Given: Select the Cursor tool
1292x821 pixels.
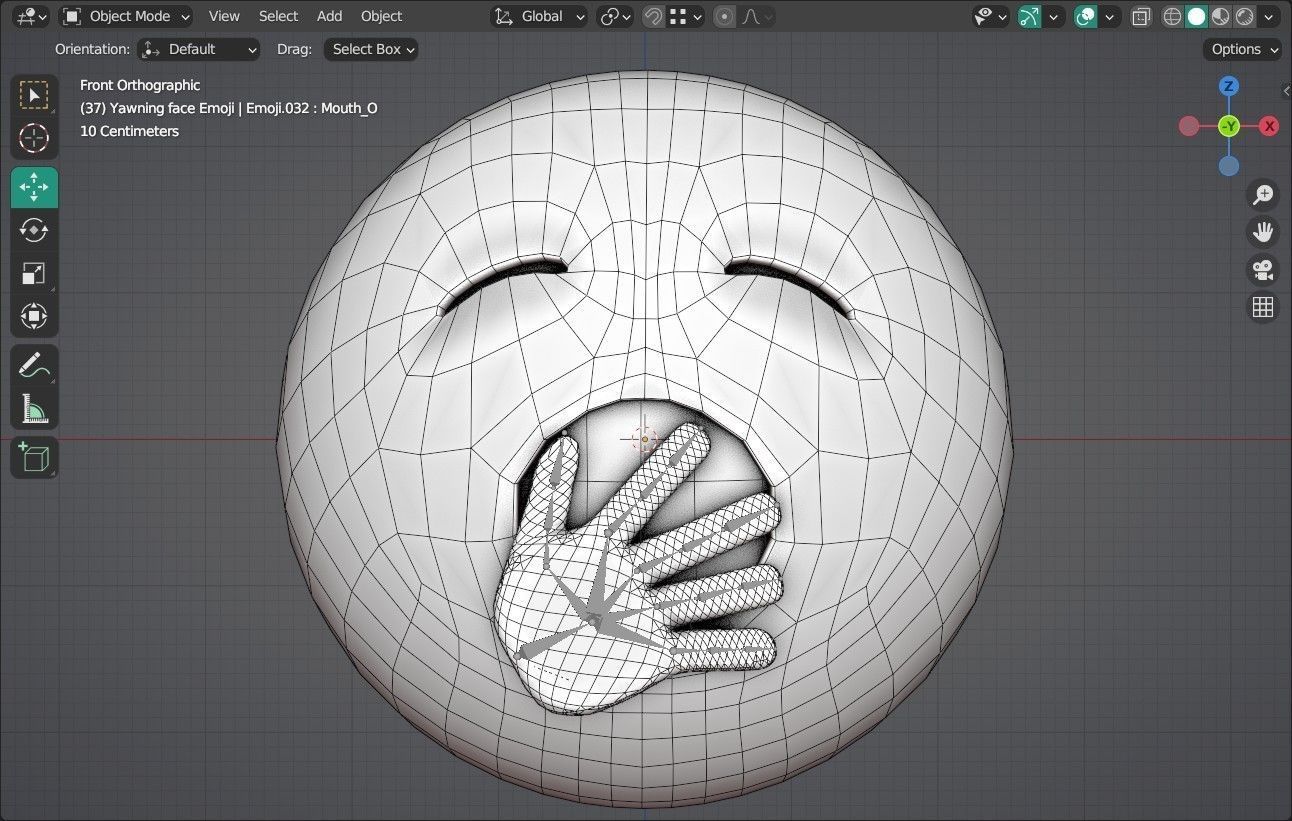Looking at the screenshot, I should tap(34, 139).
